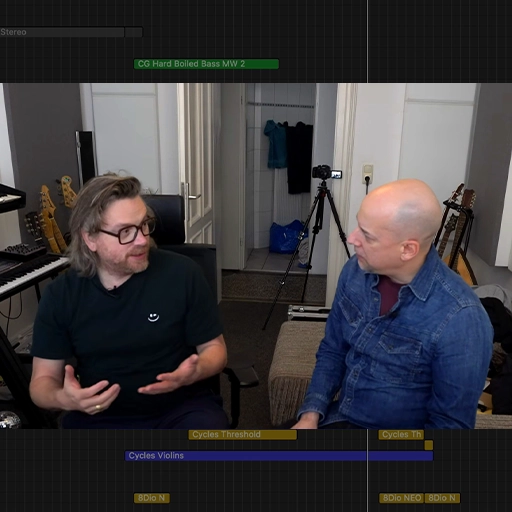Viewport: 512px width, 512px height.
Task: Click the empty lane between Cycles Threshold and Cycles Th
Action: 337,435
